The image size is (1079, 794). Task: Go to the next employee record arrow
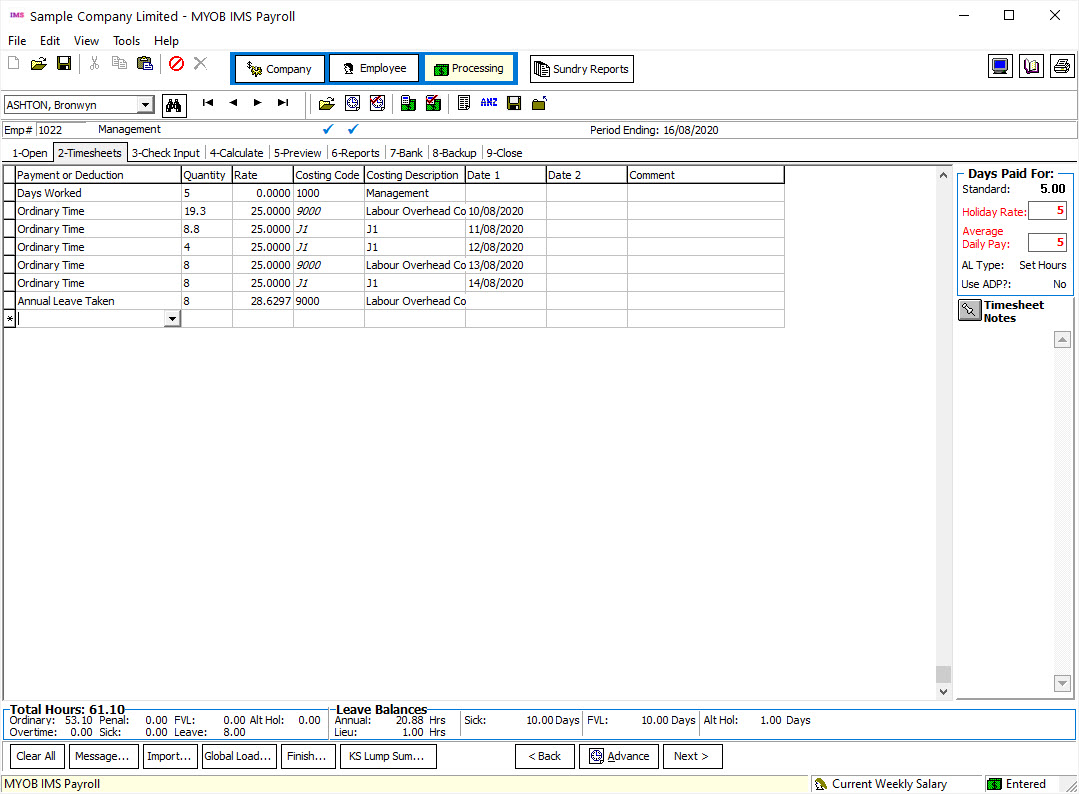coord(257,103)
